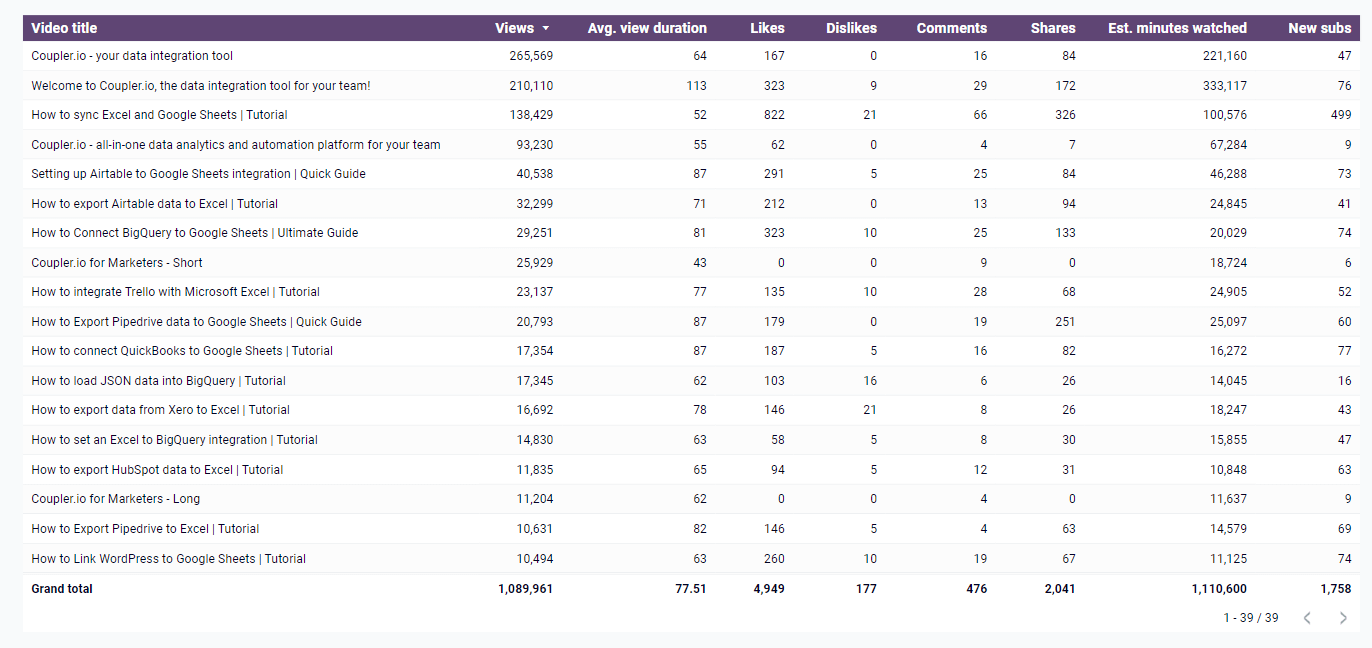Select 'Coupler.io - your data integration tool' row title
1372x648 pixels.
pyautogui.click(x=132, y=56)
